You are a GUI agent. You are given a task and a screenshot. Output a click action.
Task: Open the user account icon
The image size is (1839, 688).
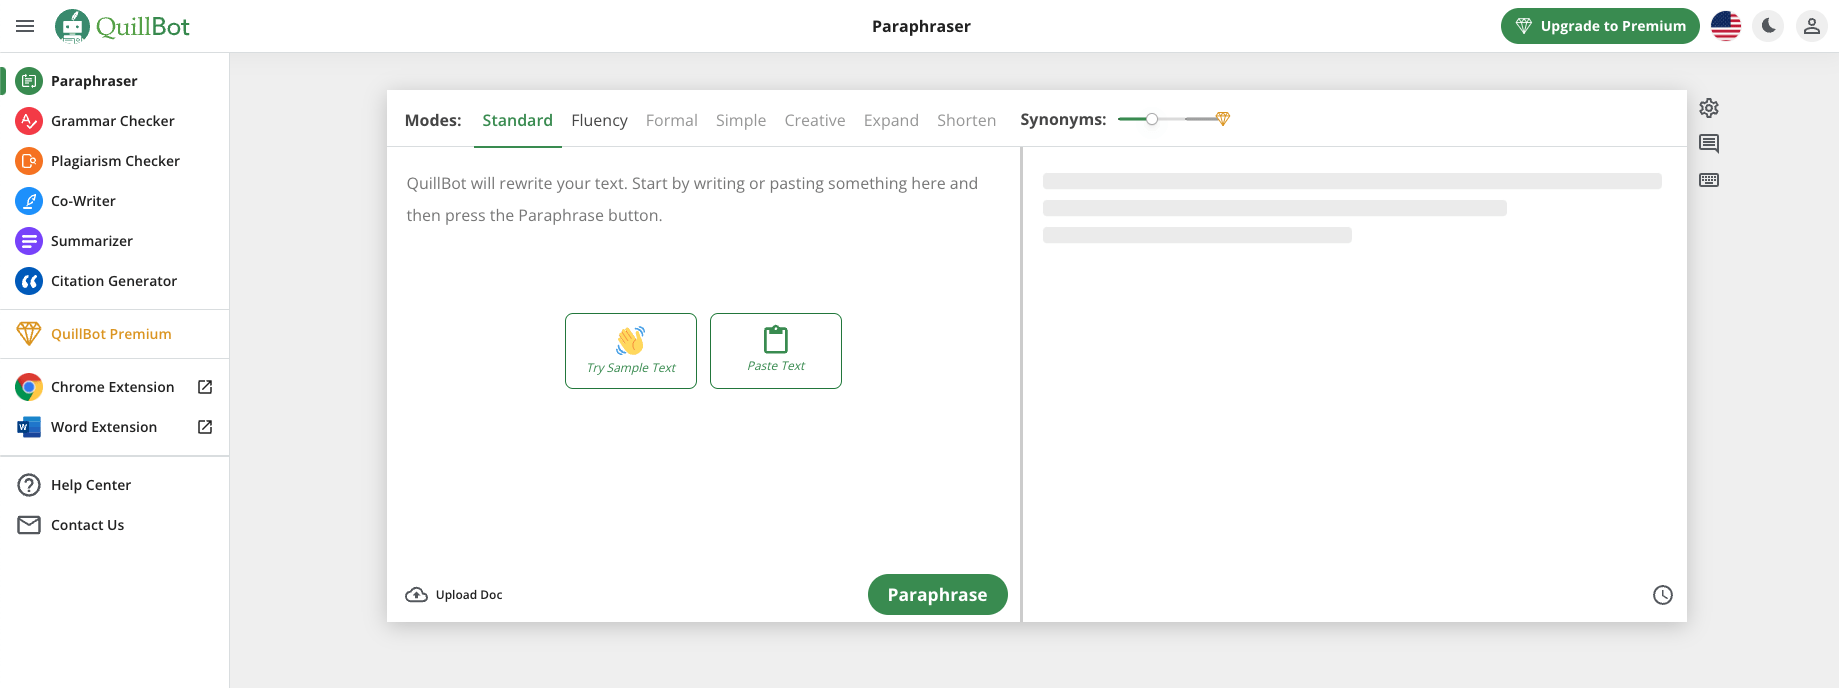click(x=1812, y=26)
